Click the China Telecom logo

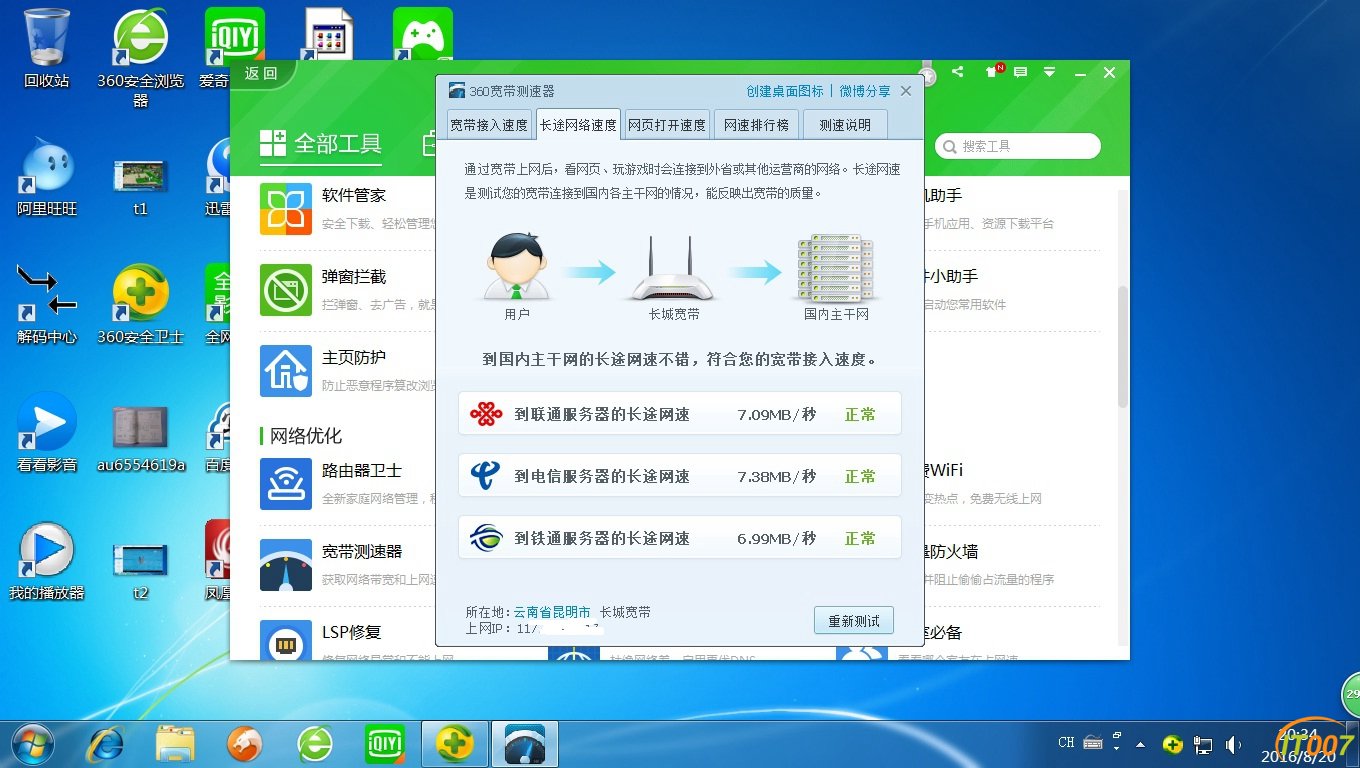click(486, 476)
